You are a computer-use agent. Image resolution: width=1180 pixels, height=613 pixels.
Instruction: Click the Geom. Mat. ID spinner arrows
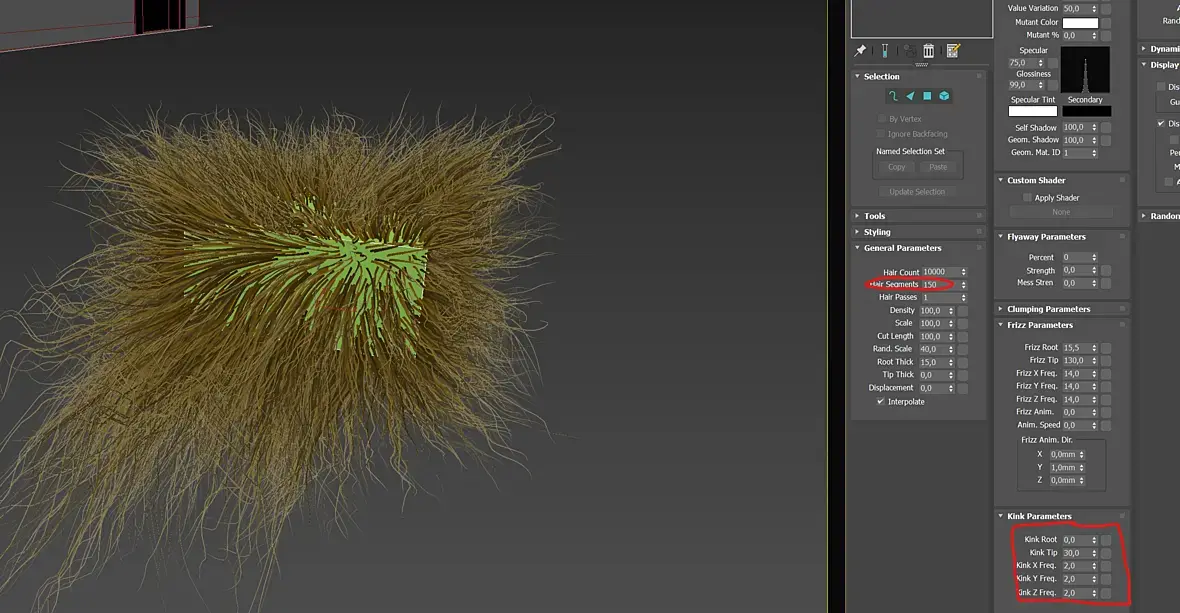click(x=1094, y=153)
